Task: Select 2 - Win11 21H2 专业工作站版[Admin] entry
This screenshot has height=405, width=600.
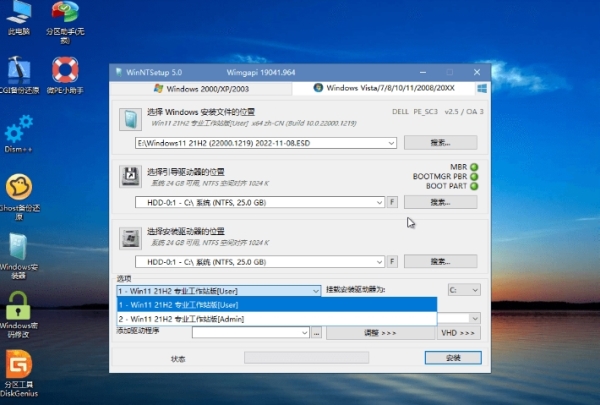Action: pos(277,319)
